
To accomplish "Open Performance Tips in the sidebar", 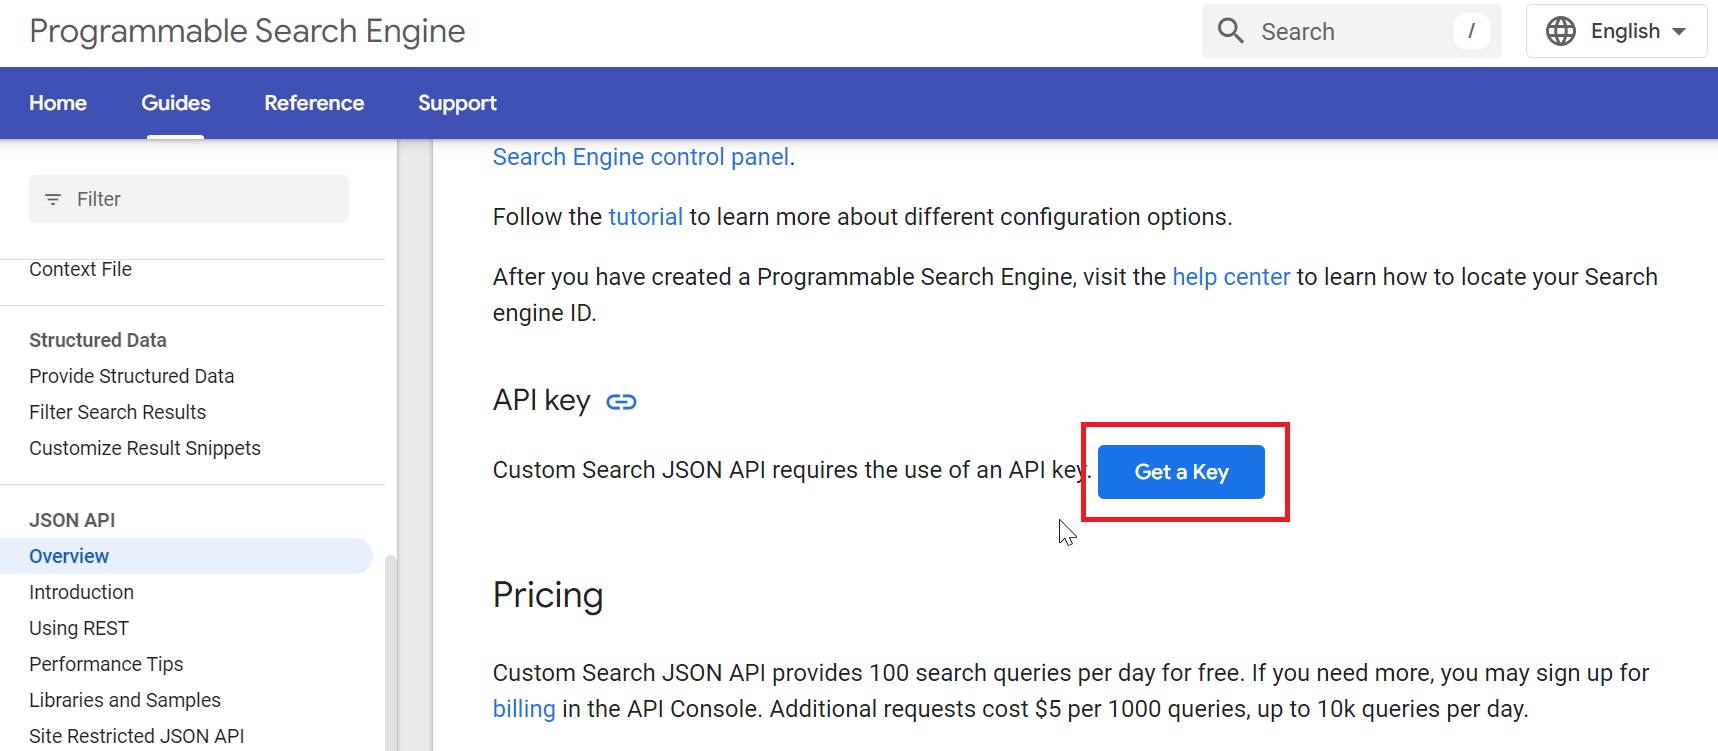I will (x=106, y=664).
